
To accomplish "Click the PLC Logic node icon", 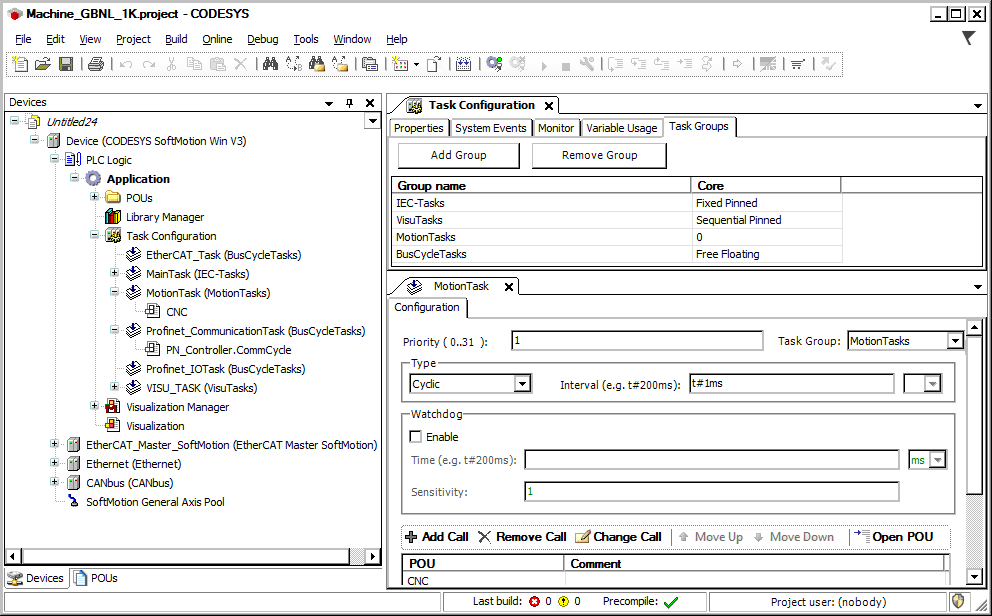I will point(73,160).
